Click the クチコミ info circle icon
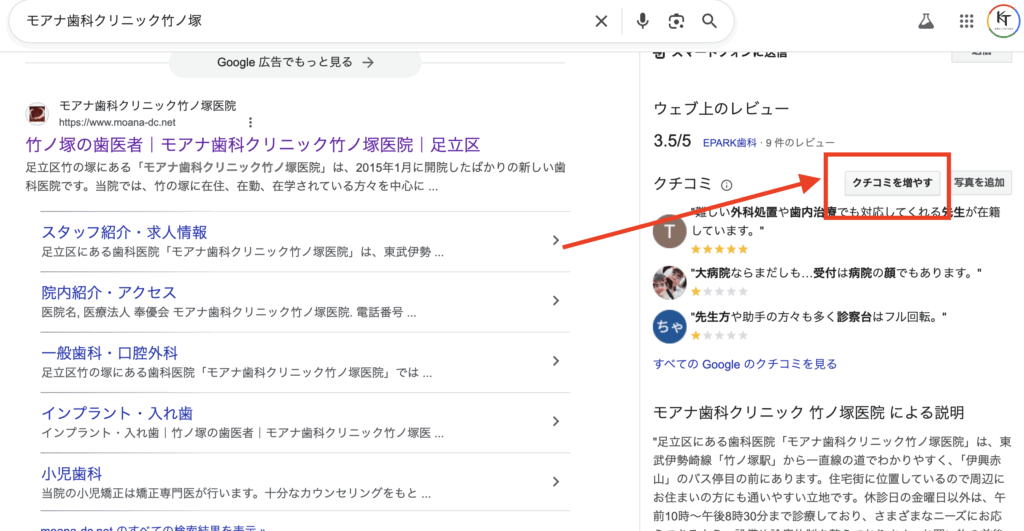Viewport: 1024px width, 531px height. [x=727, y=185]
